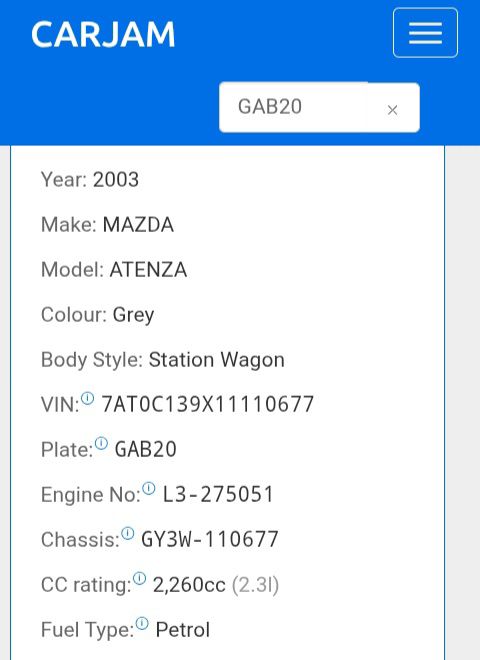Open the hamburger navigation menu
Viewport: 480px width, 660px height.
click(425, 33)
